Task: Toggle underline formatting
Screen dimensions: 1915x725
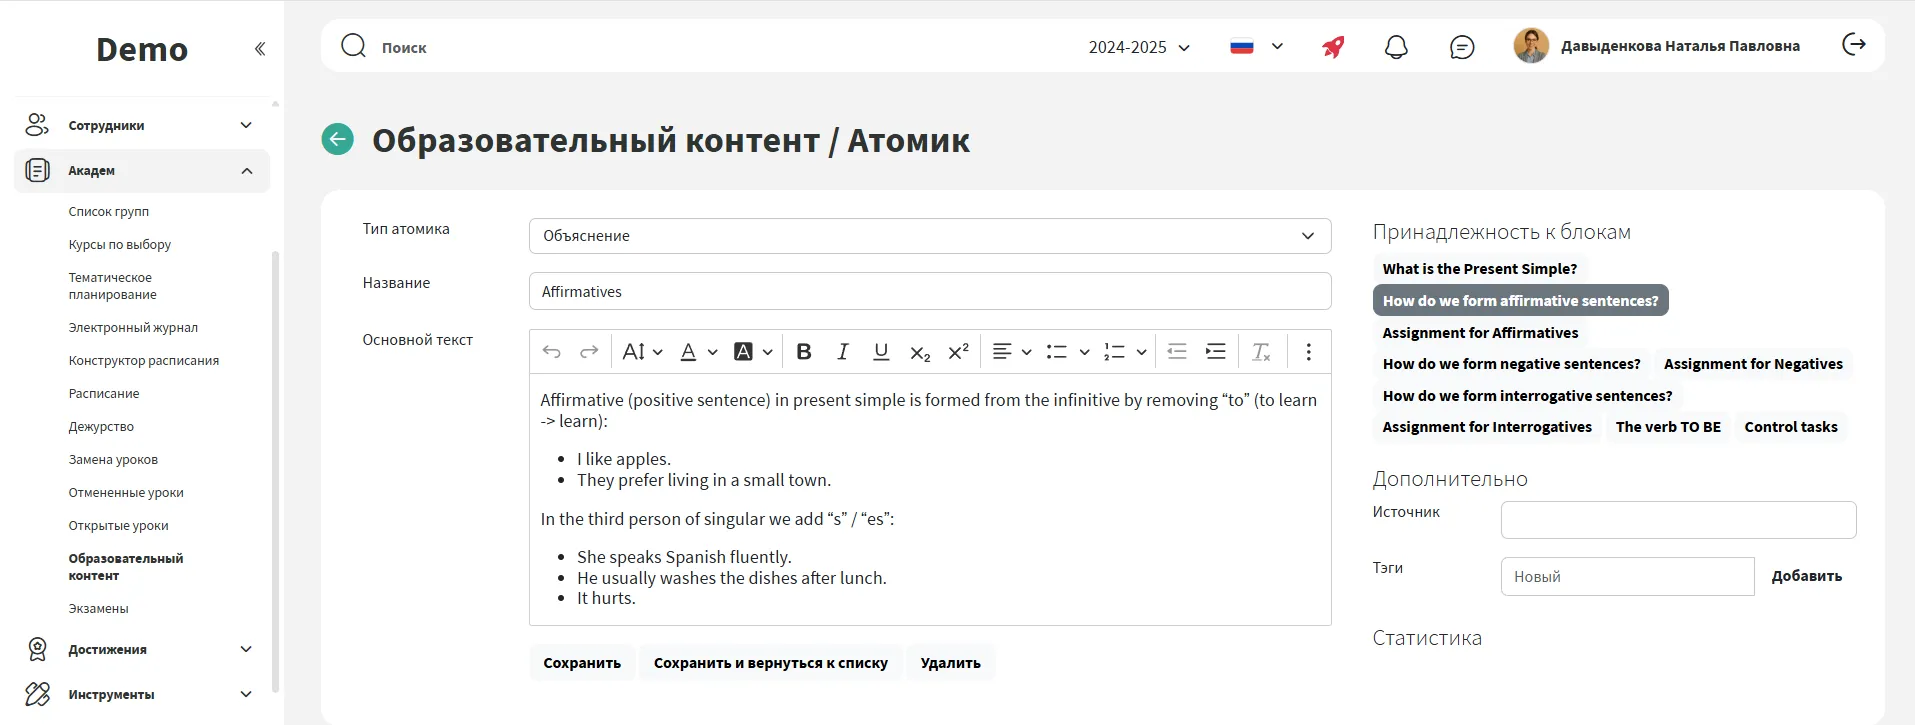Action: [x=880, y=352]
